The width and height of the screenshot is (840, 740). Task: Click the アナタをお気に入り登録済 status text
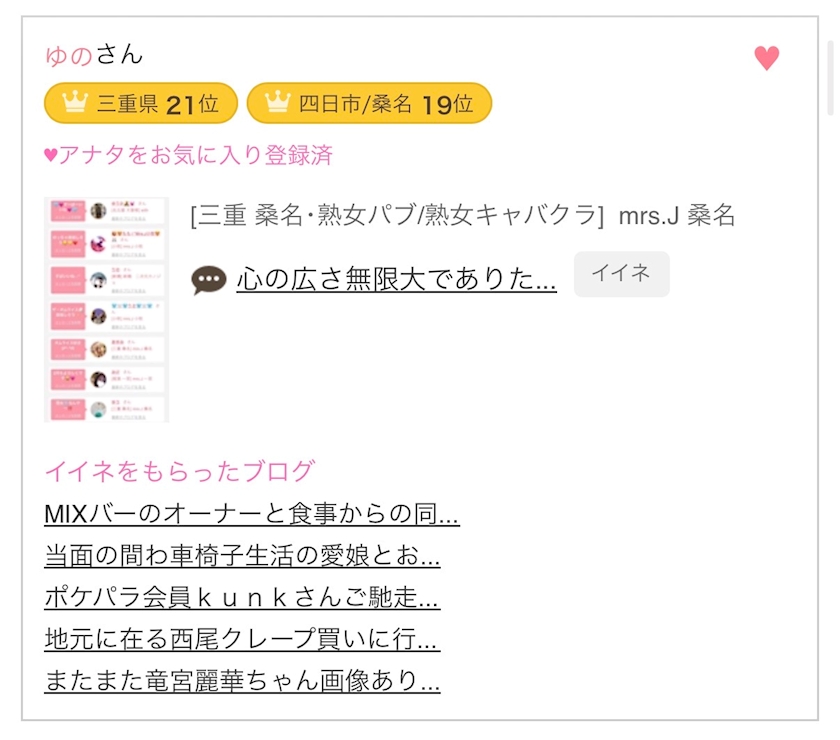coord(195,155)
